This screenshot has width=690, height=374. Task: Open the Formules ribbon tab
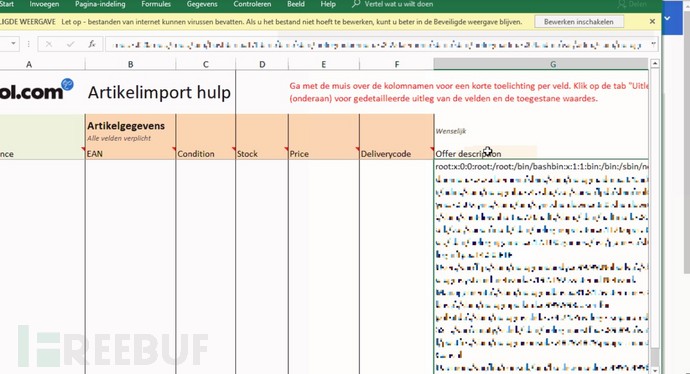tap(156, 4)
